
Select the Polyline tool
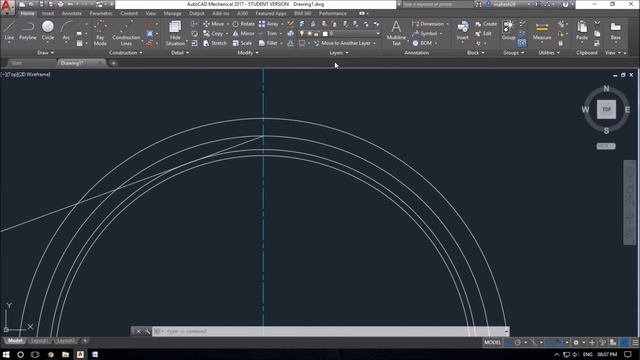pos(28,31)
